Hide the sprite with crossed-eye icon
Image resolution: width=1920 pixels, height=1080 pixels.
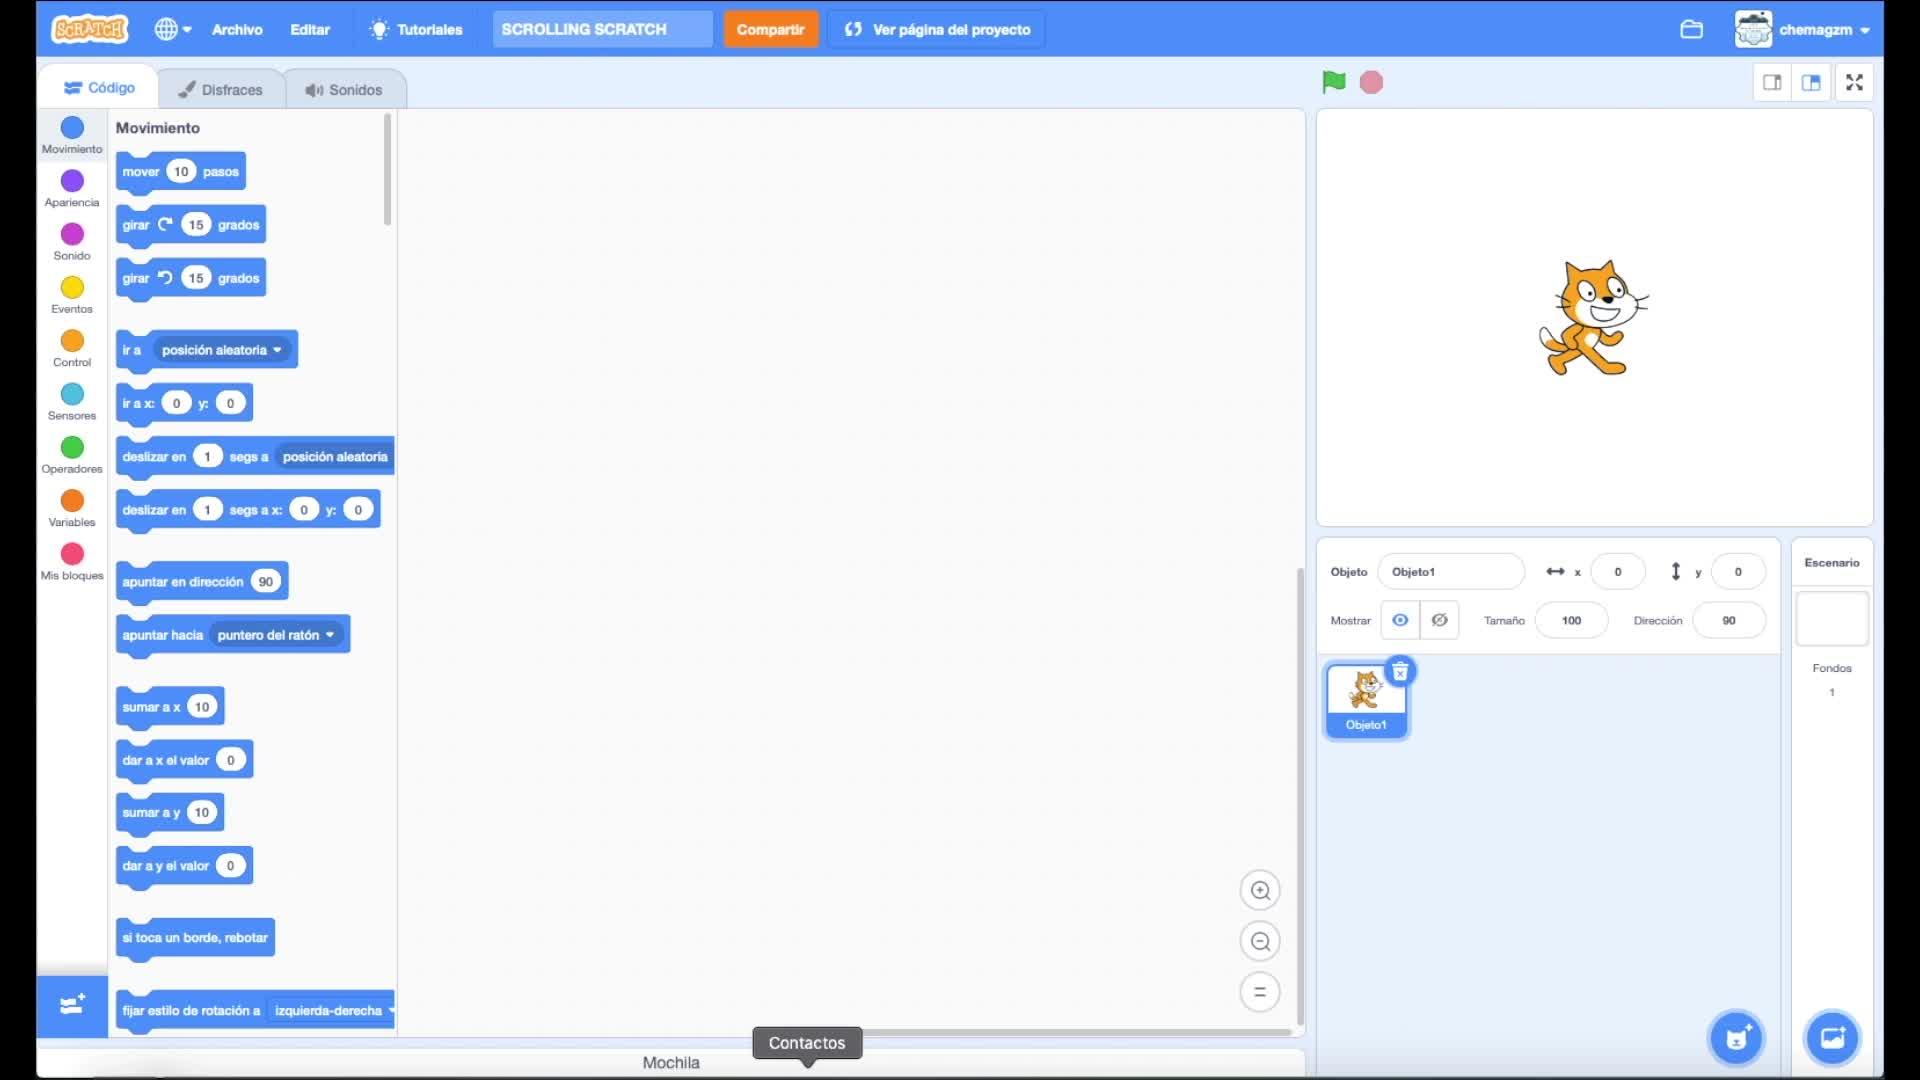(1439, 620)
